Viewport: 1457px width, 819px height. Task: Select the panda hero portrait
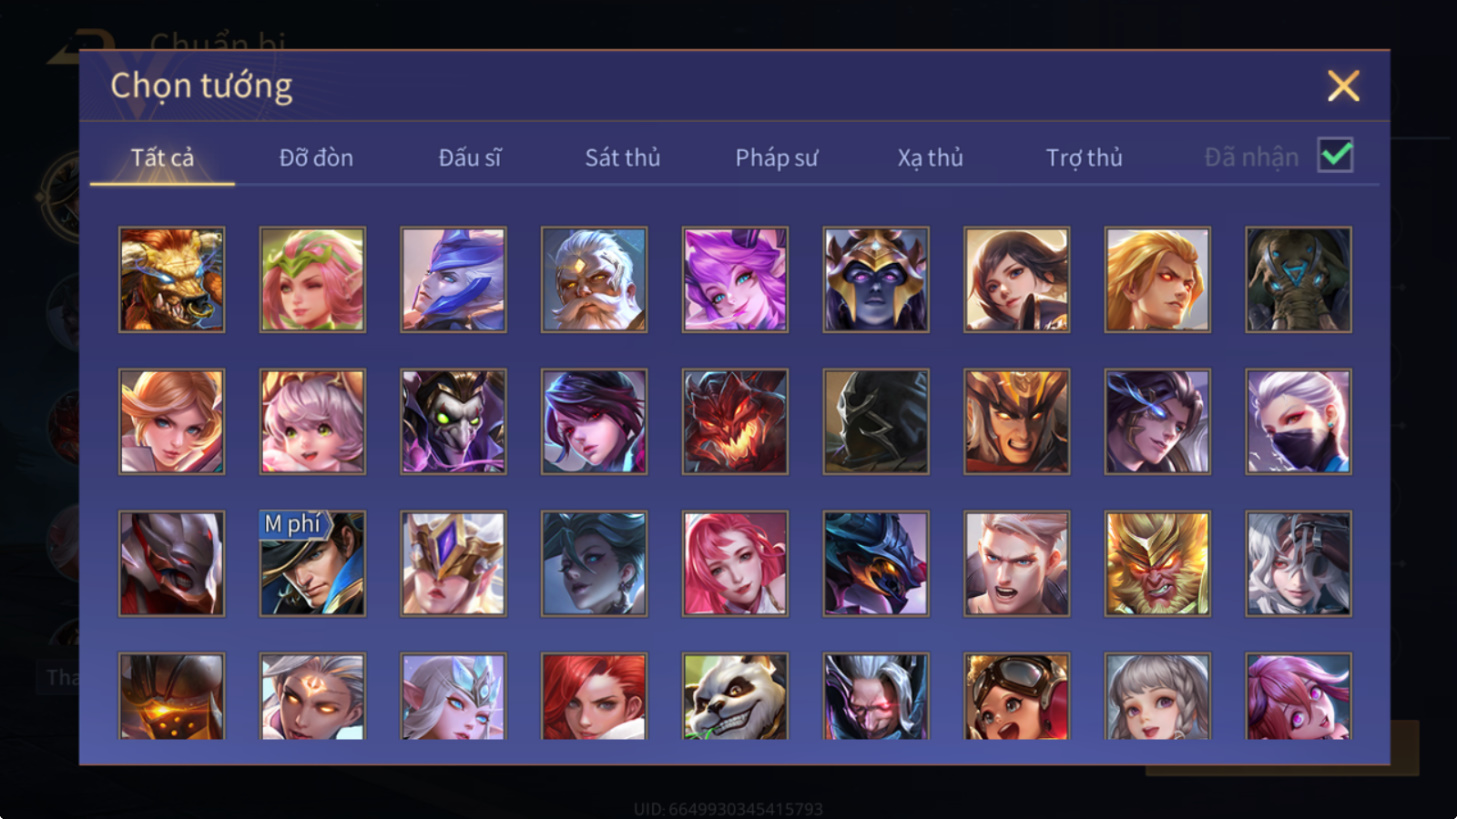click(735, 697)
